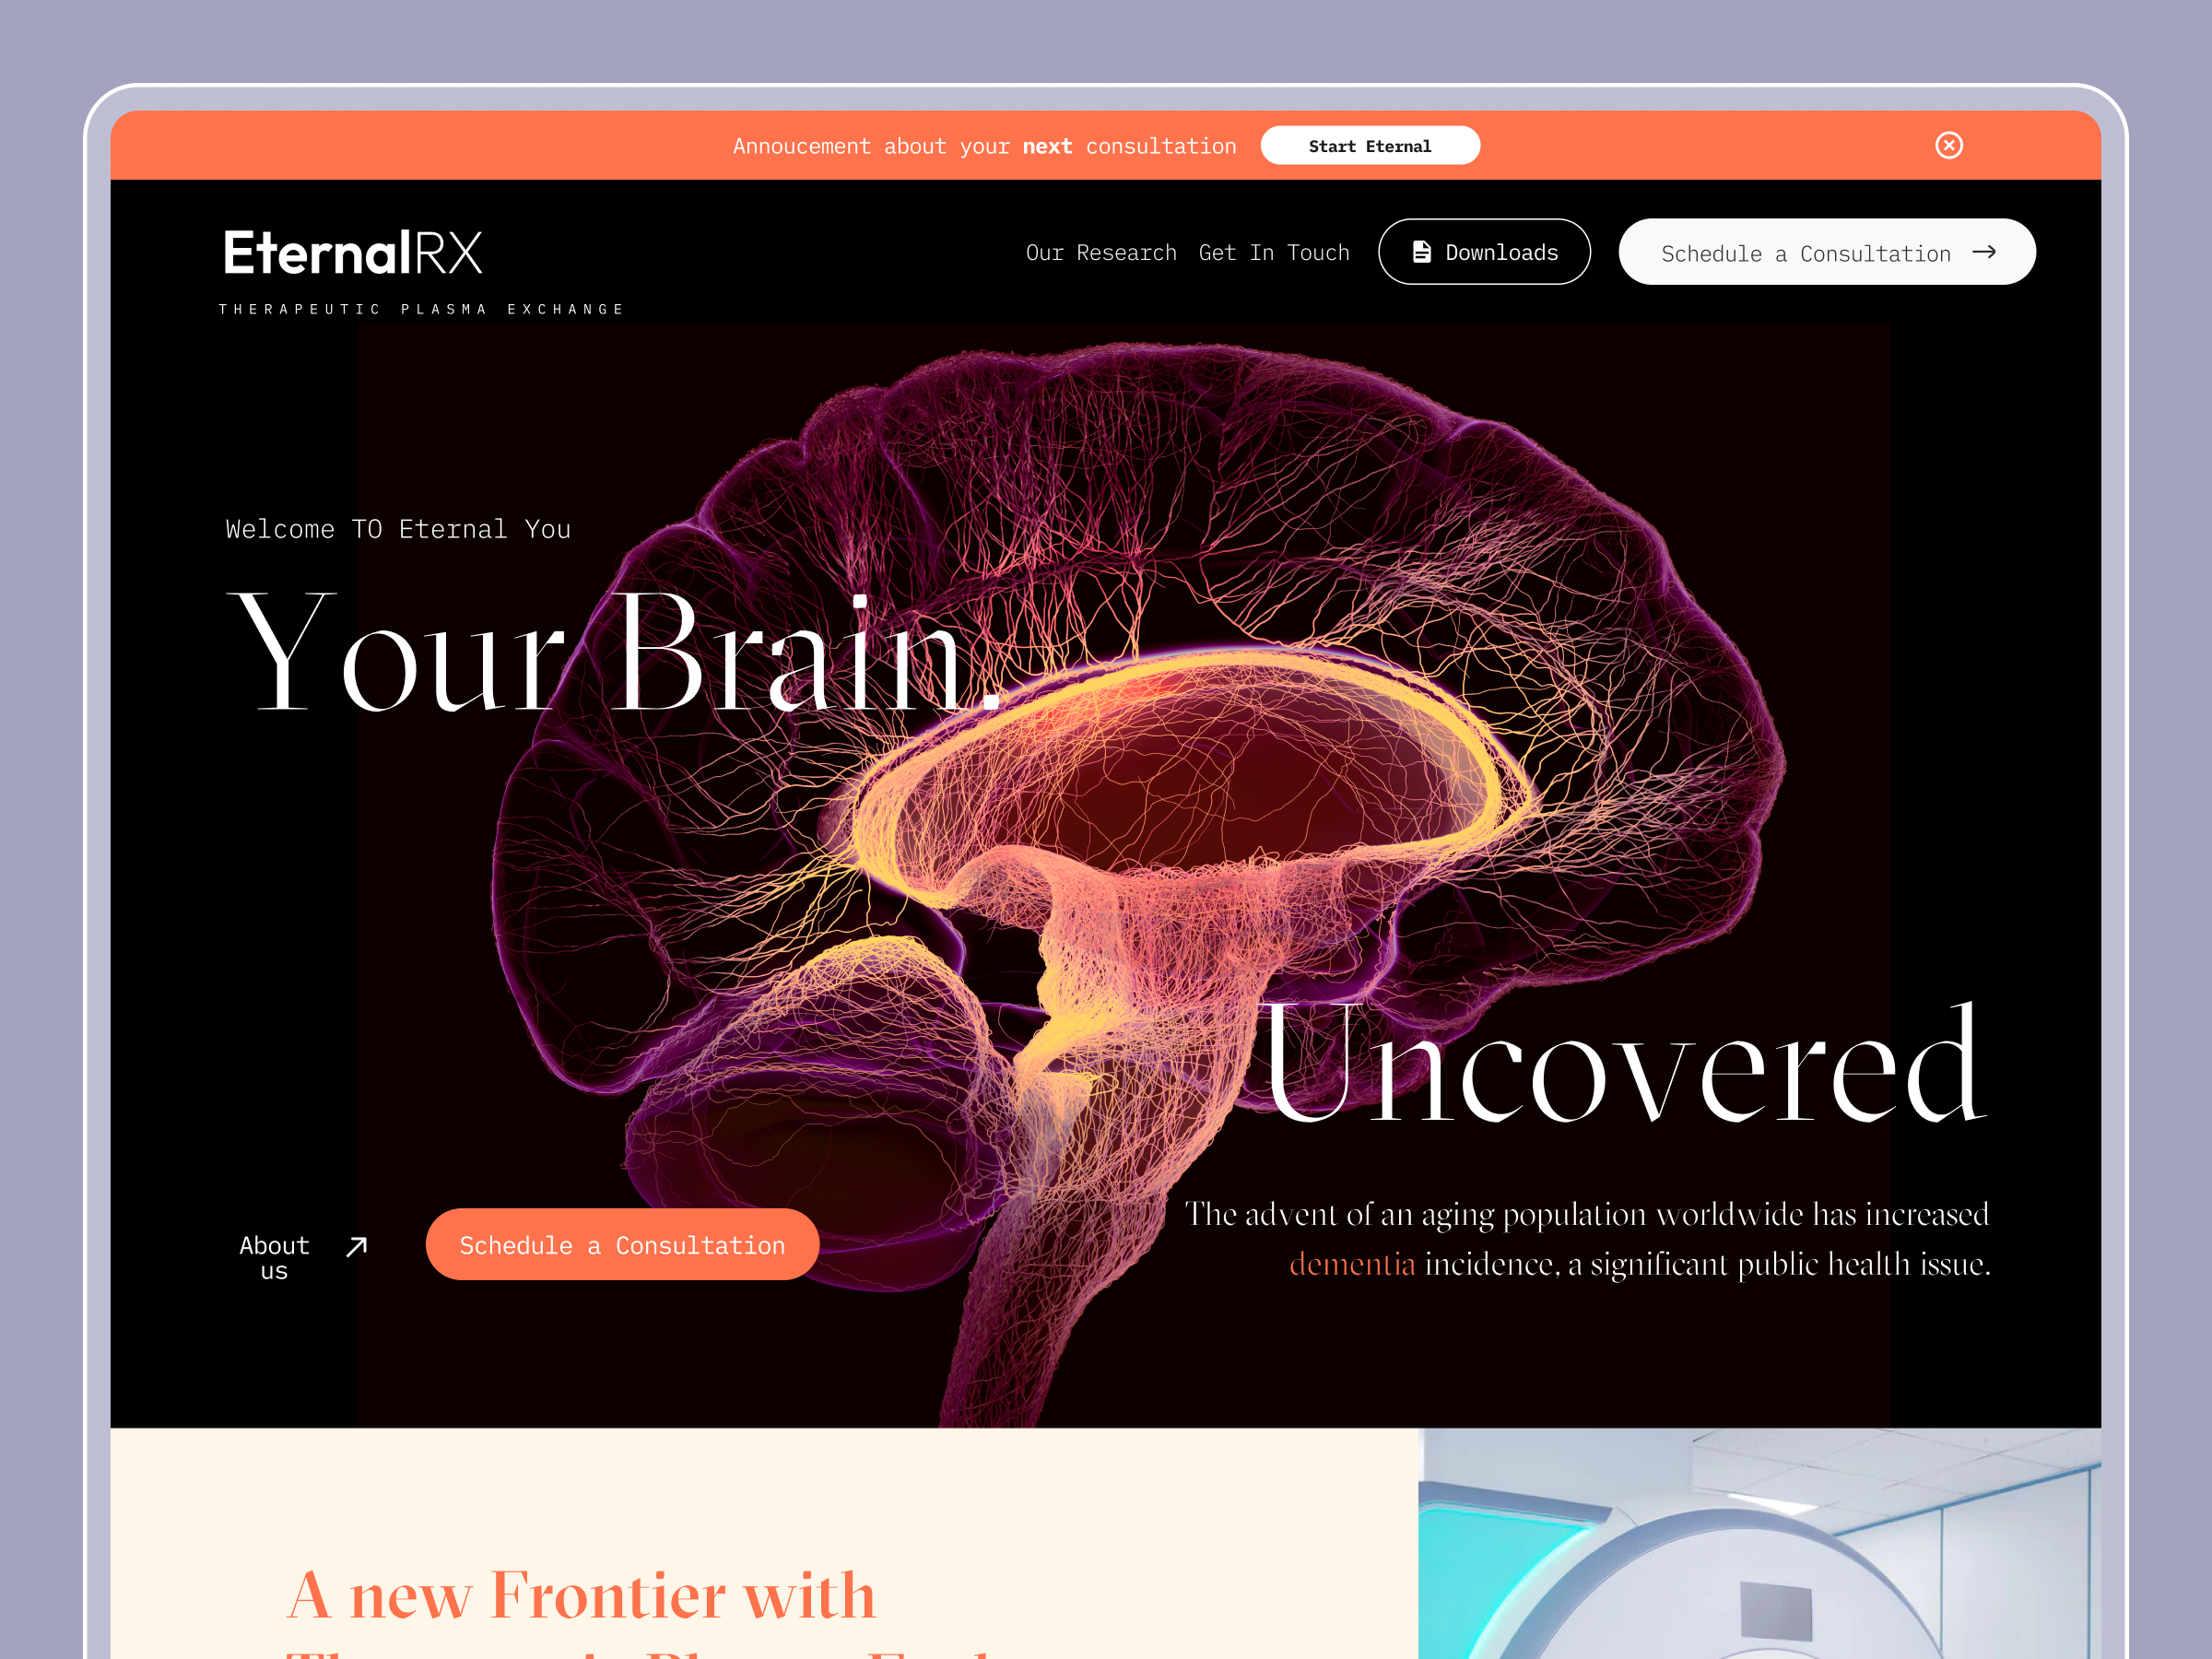Click the orange Schedule a Consultation hero button
Image resolution: width=2212 pixels, height=1659 pixels.
click(622, 1244)
